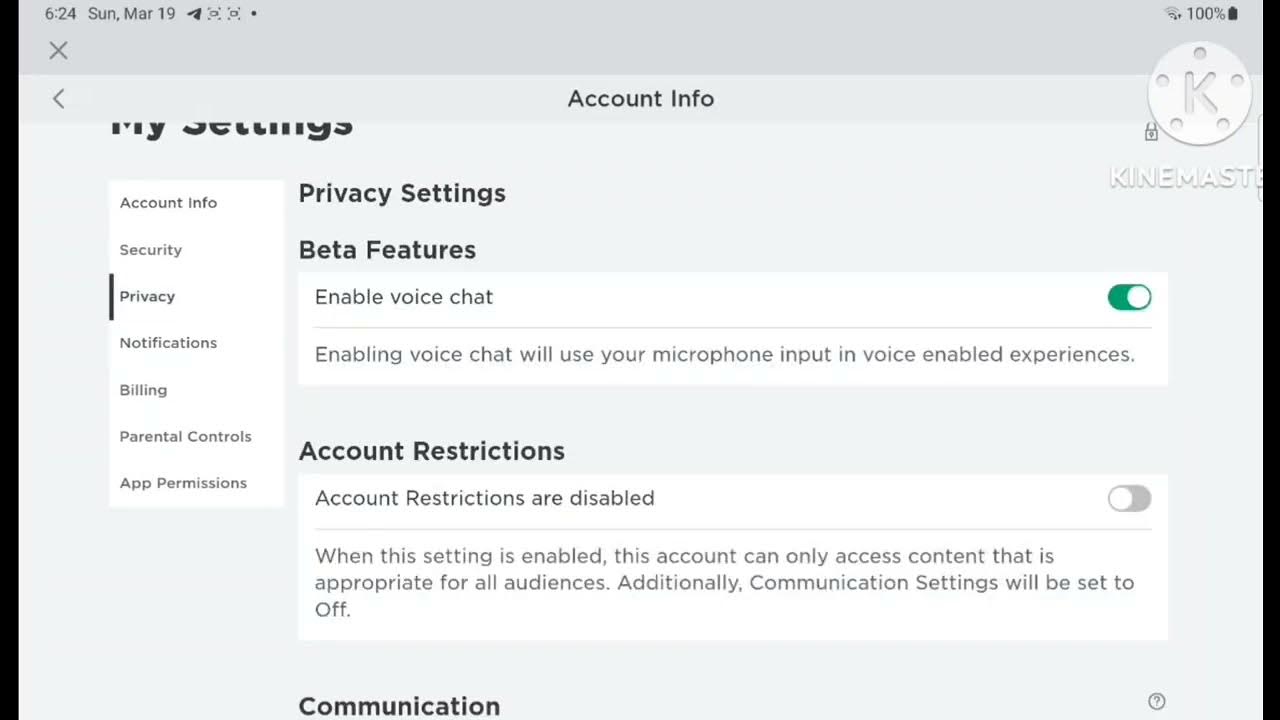Viewport: 1280px width, 720px height.
Task: Tap the battery indicator in the status bar
Action: [x=1233, y=14]
